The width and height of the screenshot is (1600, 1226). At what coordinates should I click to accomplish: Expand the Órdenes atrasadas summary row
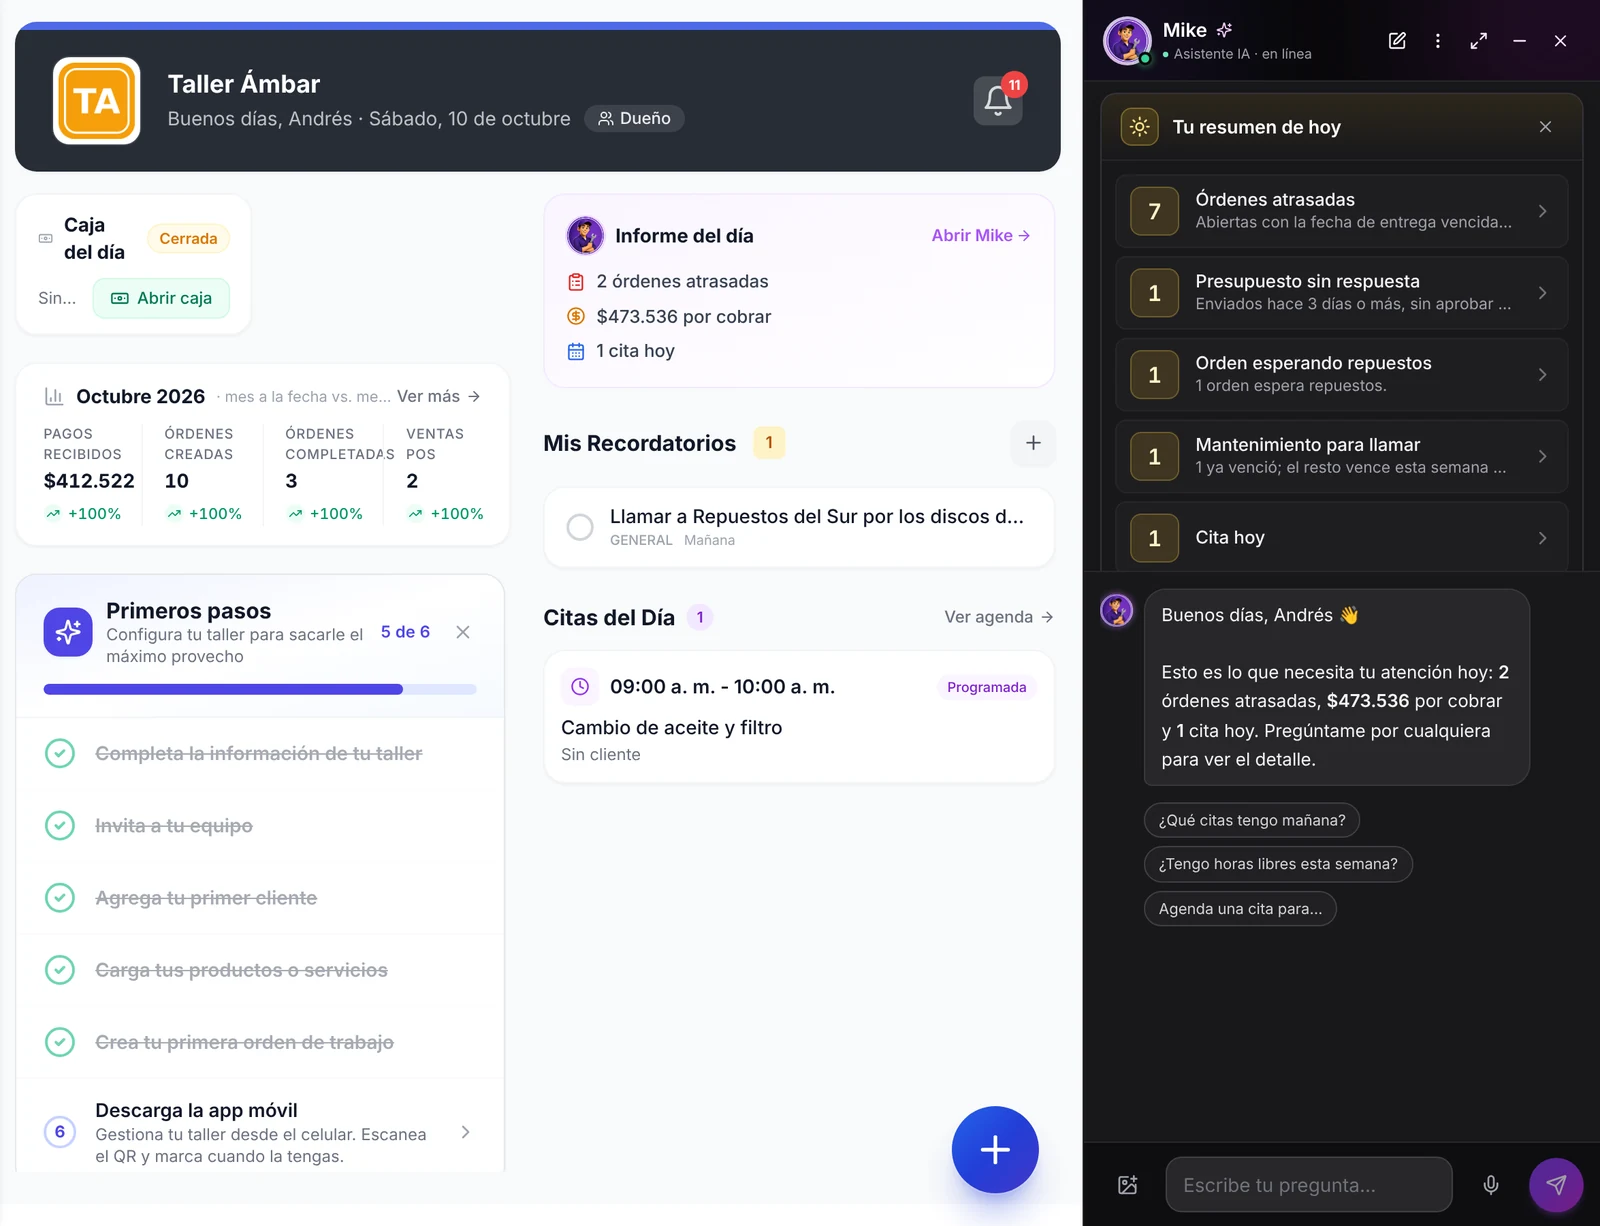[x=1341, y=211]
